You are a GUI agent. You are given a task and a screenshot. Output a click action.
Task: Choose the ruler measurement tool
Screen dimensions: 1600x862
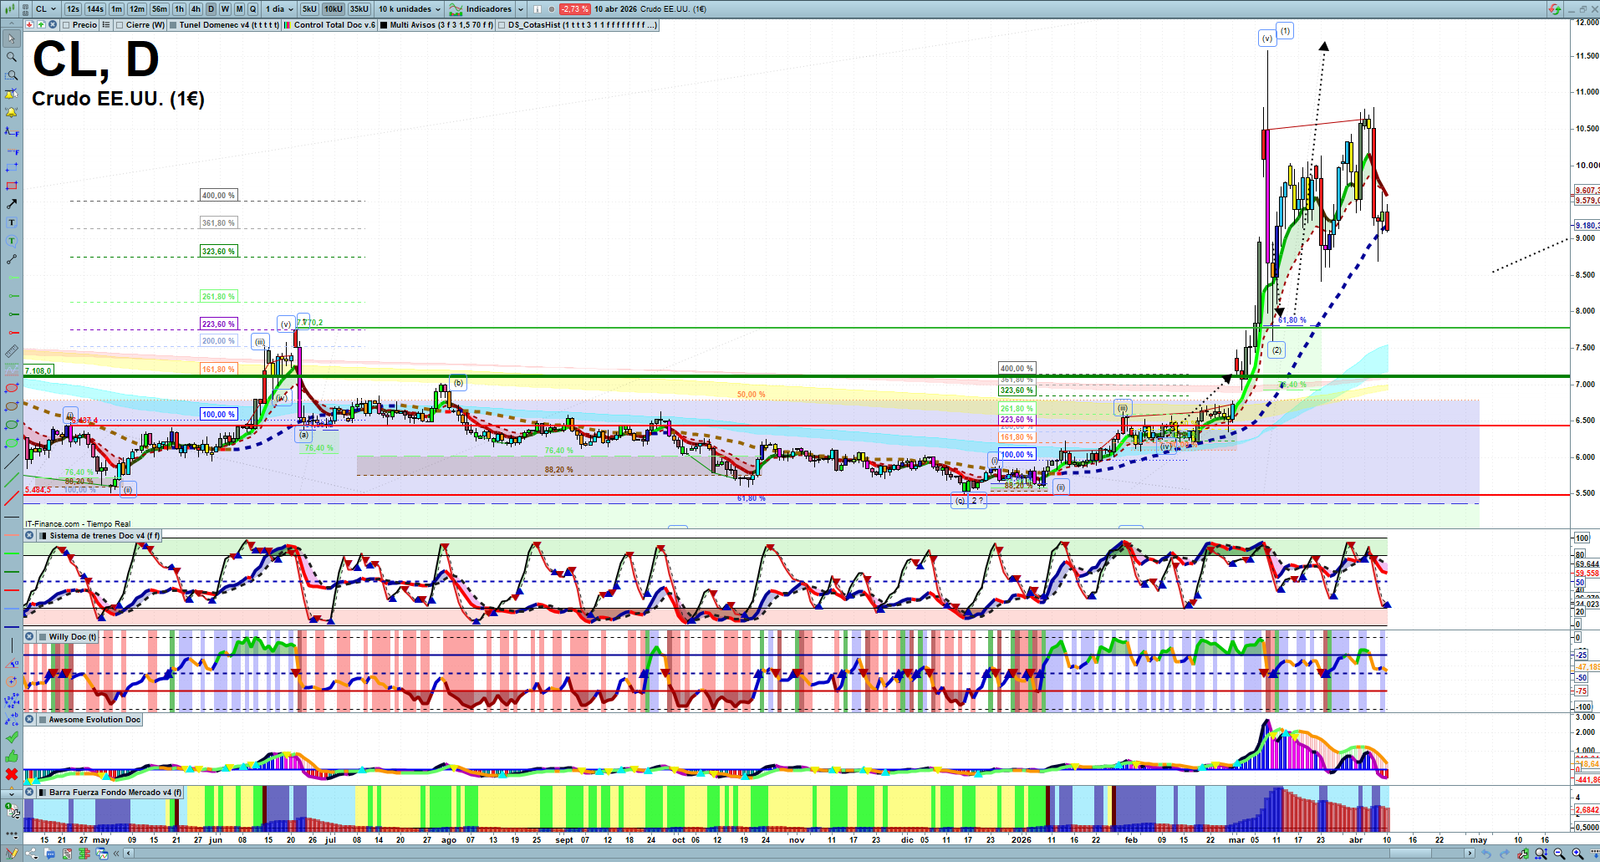[11, 351]
